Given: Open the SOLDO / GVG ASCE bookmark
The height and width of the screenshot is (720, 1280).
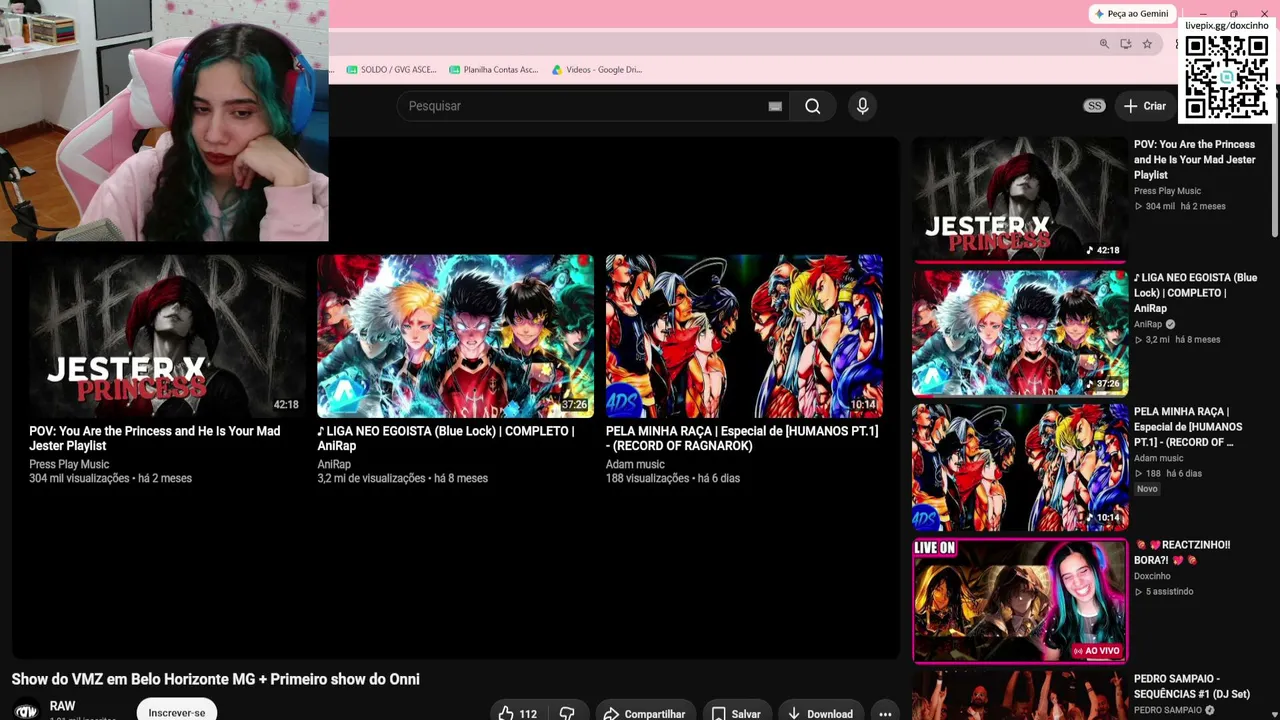Looking at the screenshot, I should pyautogui.click(x=391, y=70).
